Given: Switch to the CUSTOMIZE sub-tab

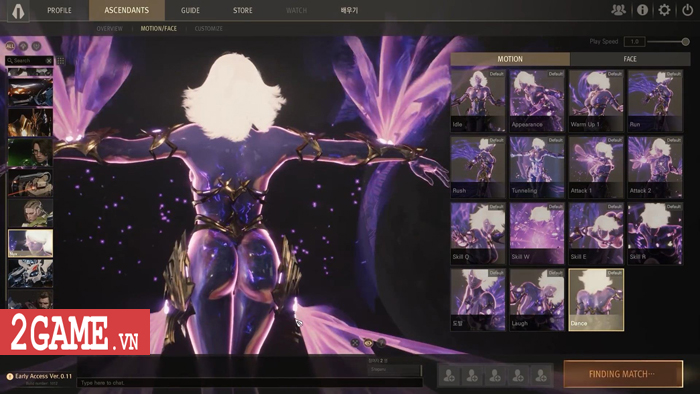Looking at the screenshot, I should [208, 29].
